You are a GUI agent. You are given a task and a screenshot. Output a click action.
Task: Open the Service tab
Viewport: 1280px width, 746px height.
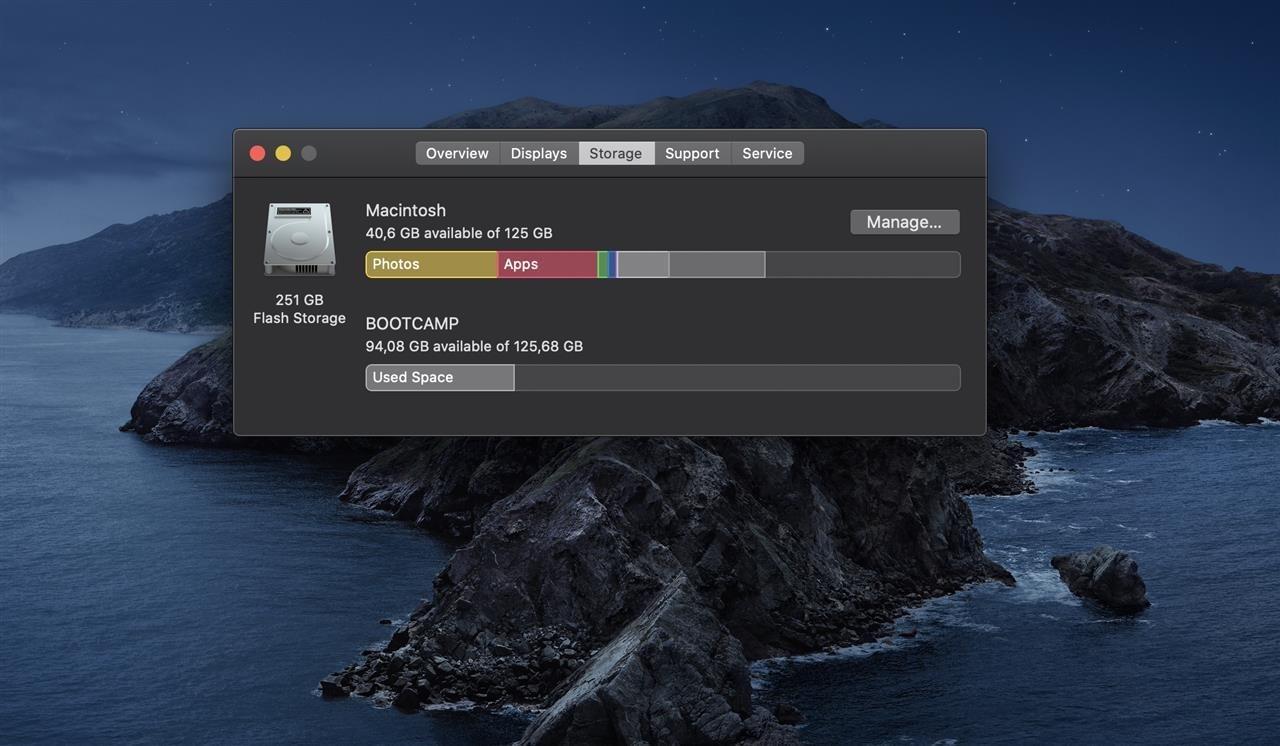pos(767,153)
